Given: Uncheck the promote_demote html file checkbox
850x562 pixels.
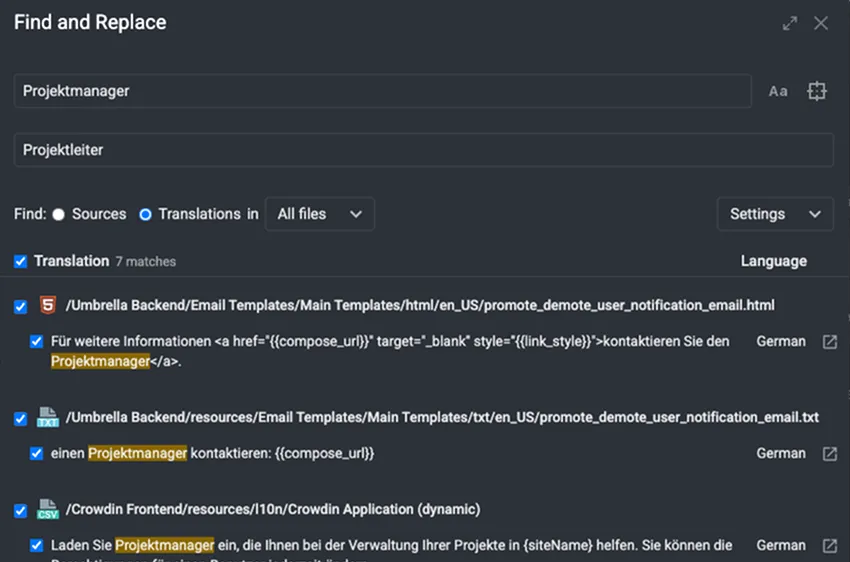Looking at the screenshot, I should click(x=21, y=306).
